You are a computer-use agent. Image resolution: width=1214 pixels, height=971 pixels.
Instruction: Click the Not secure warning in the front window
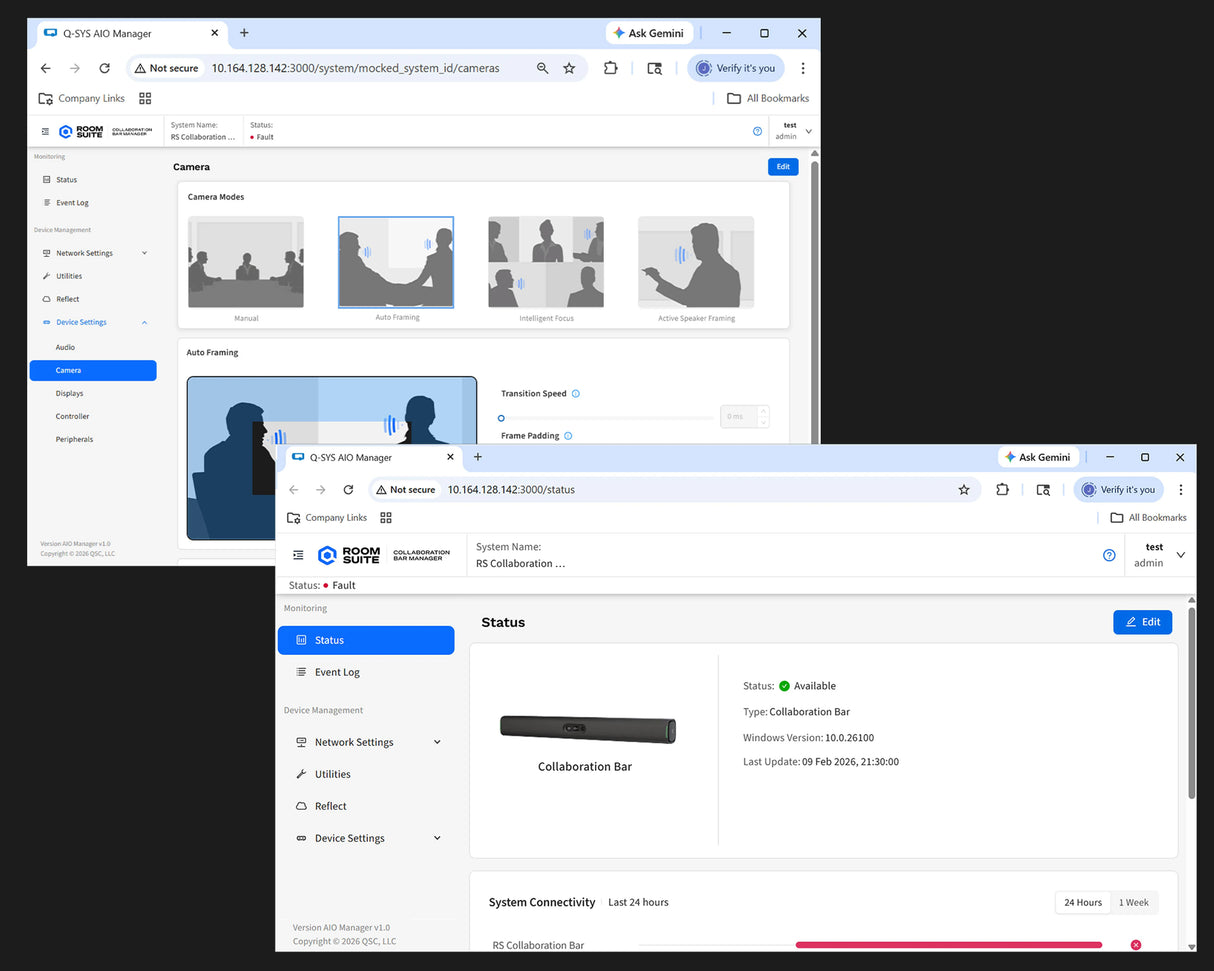tap(406, 489)
